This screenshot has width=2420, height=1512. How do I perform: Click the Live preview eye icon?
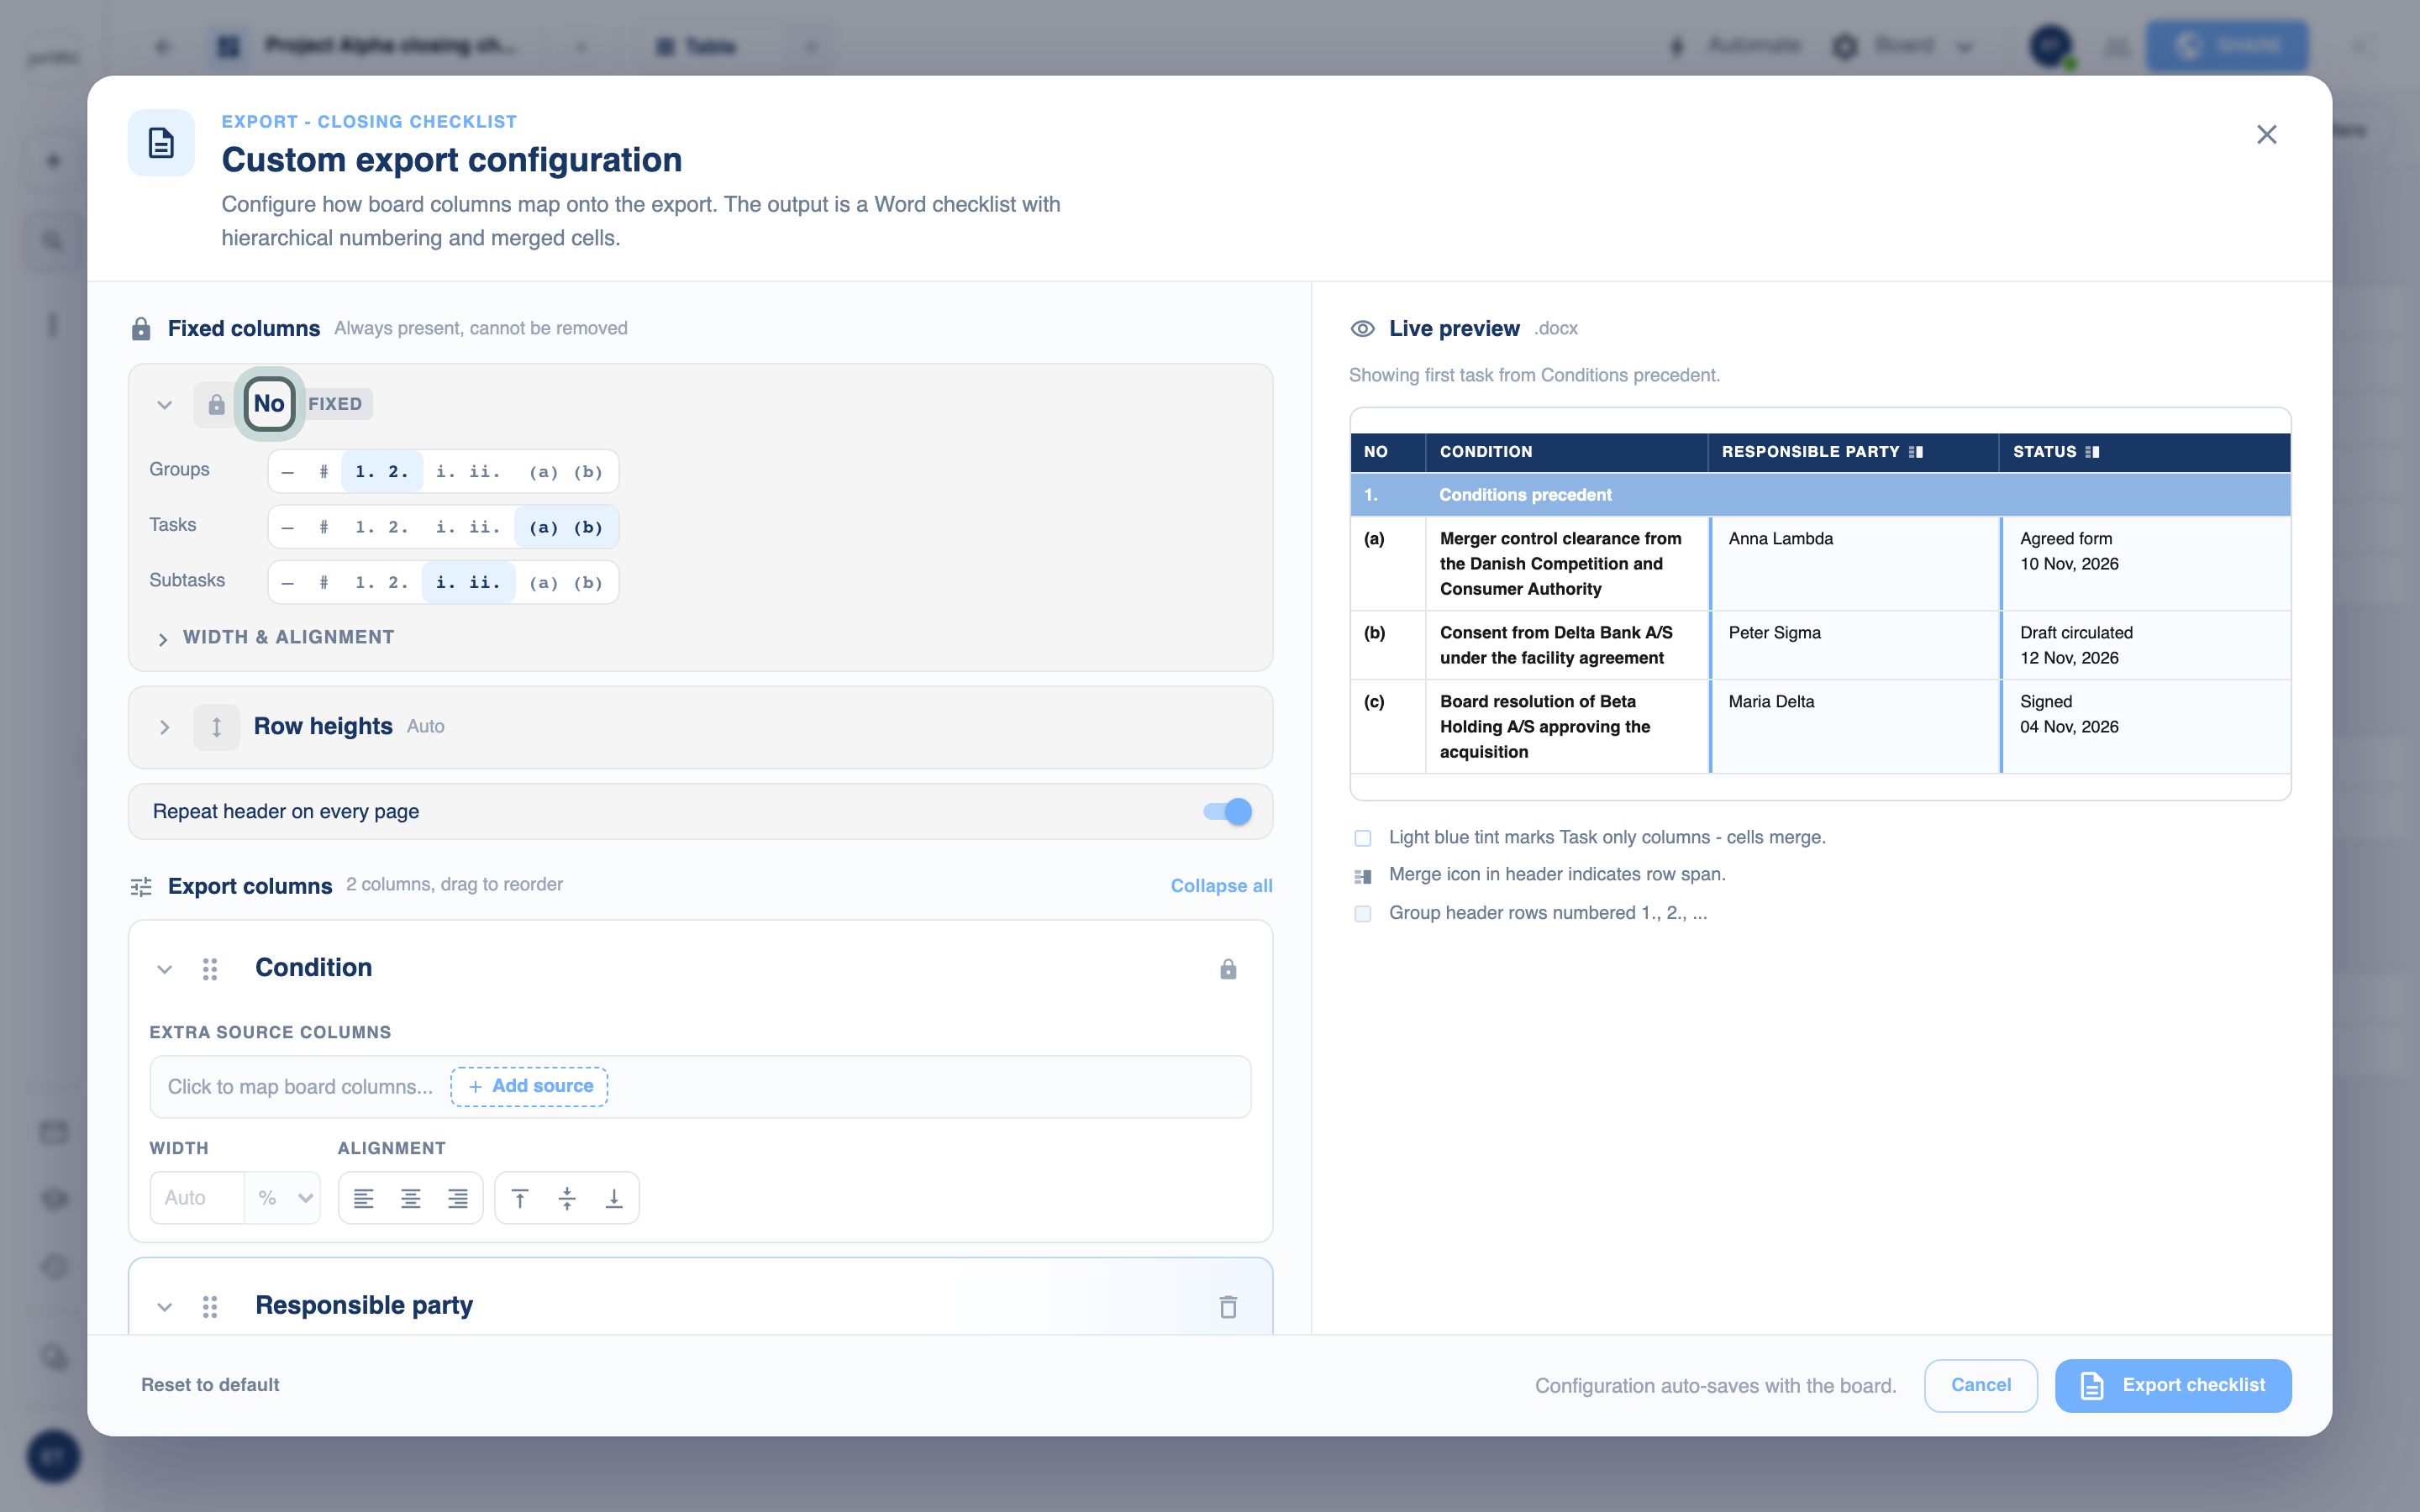click(x=1362, y=329)
